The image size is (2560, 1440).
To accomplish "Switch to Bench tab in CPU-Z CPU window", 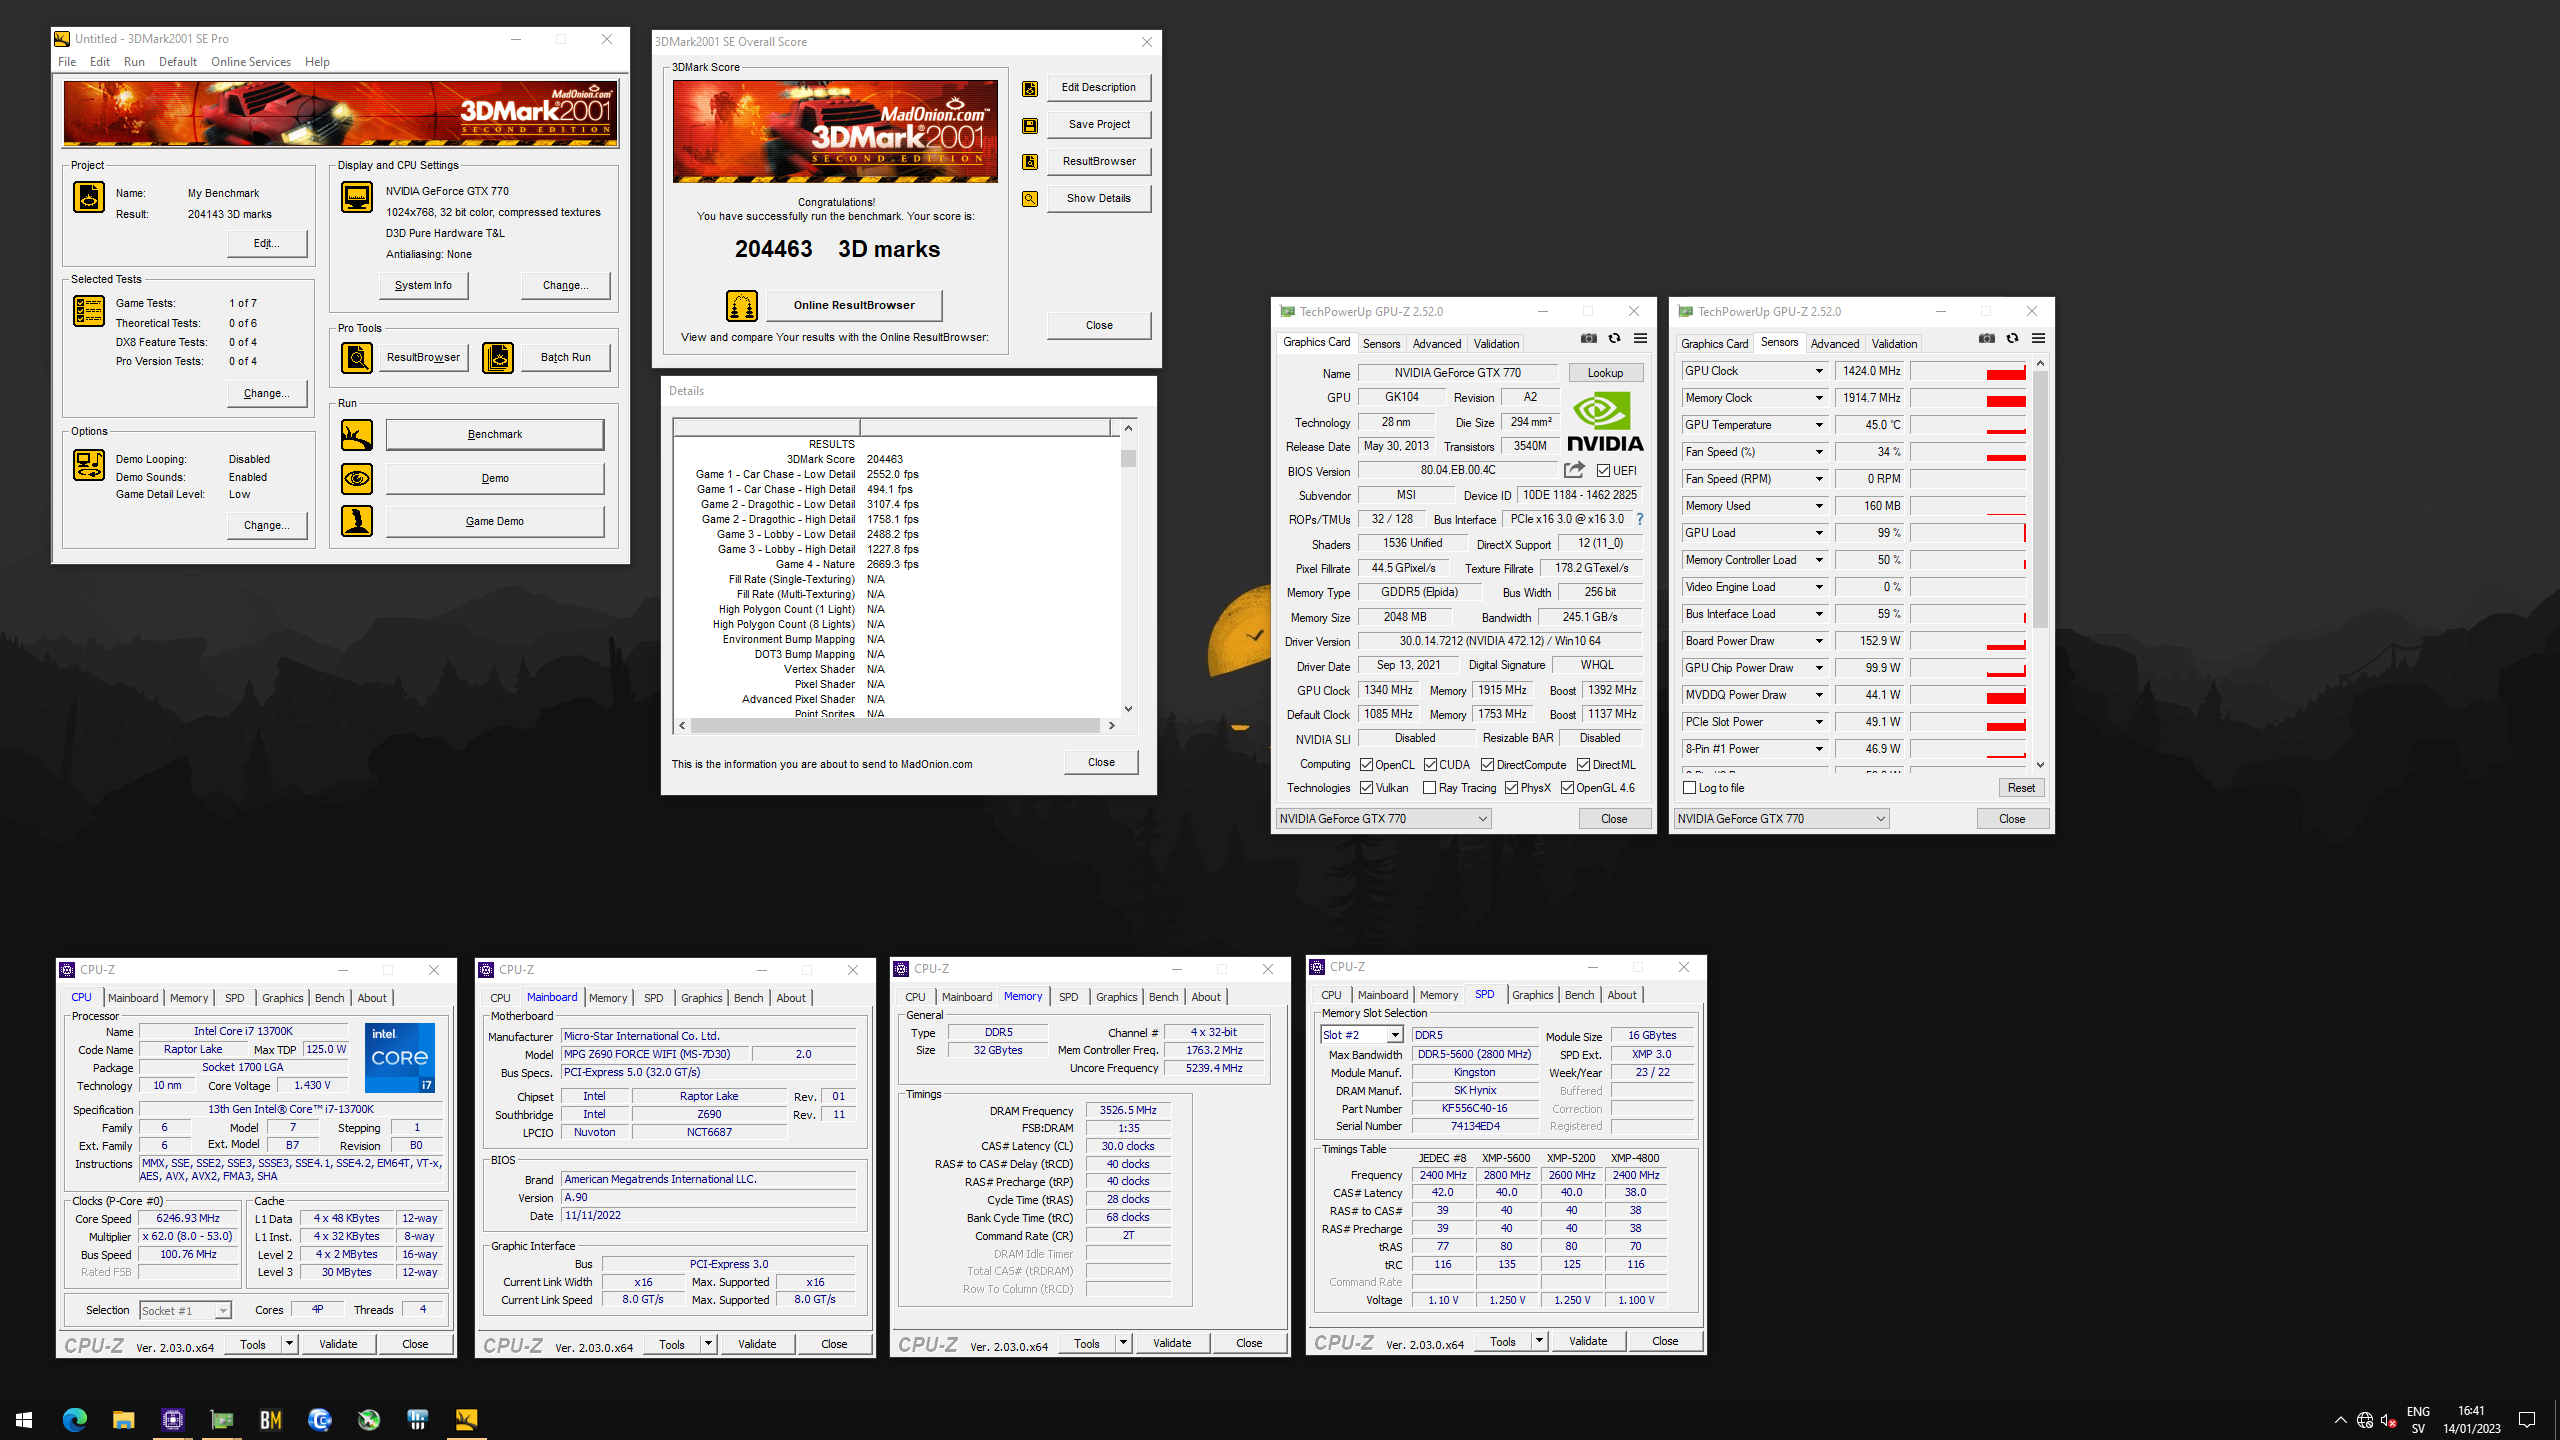I will [x=329, y=998].
